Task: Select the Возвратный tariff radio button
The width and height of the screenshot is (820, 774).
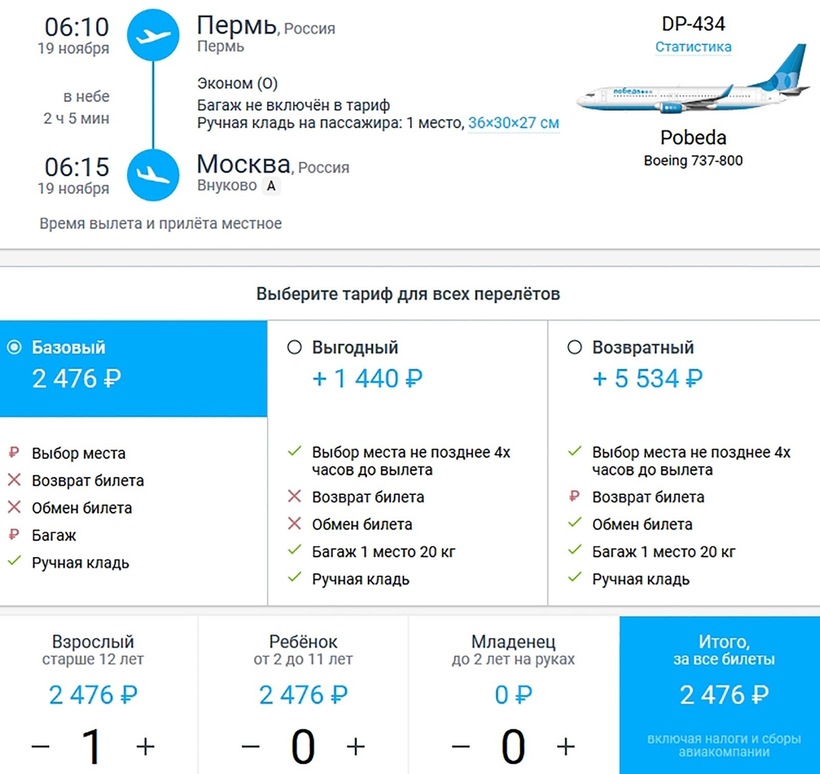Action: pos(574,348)
